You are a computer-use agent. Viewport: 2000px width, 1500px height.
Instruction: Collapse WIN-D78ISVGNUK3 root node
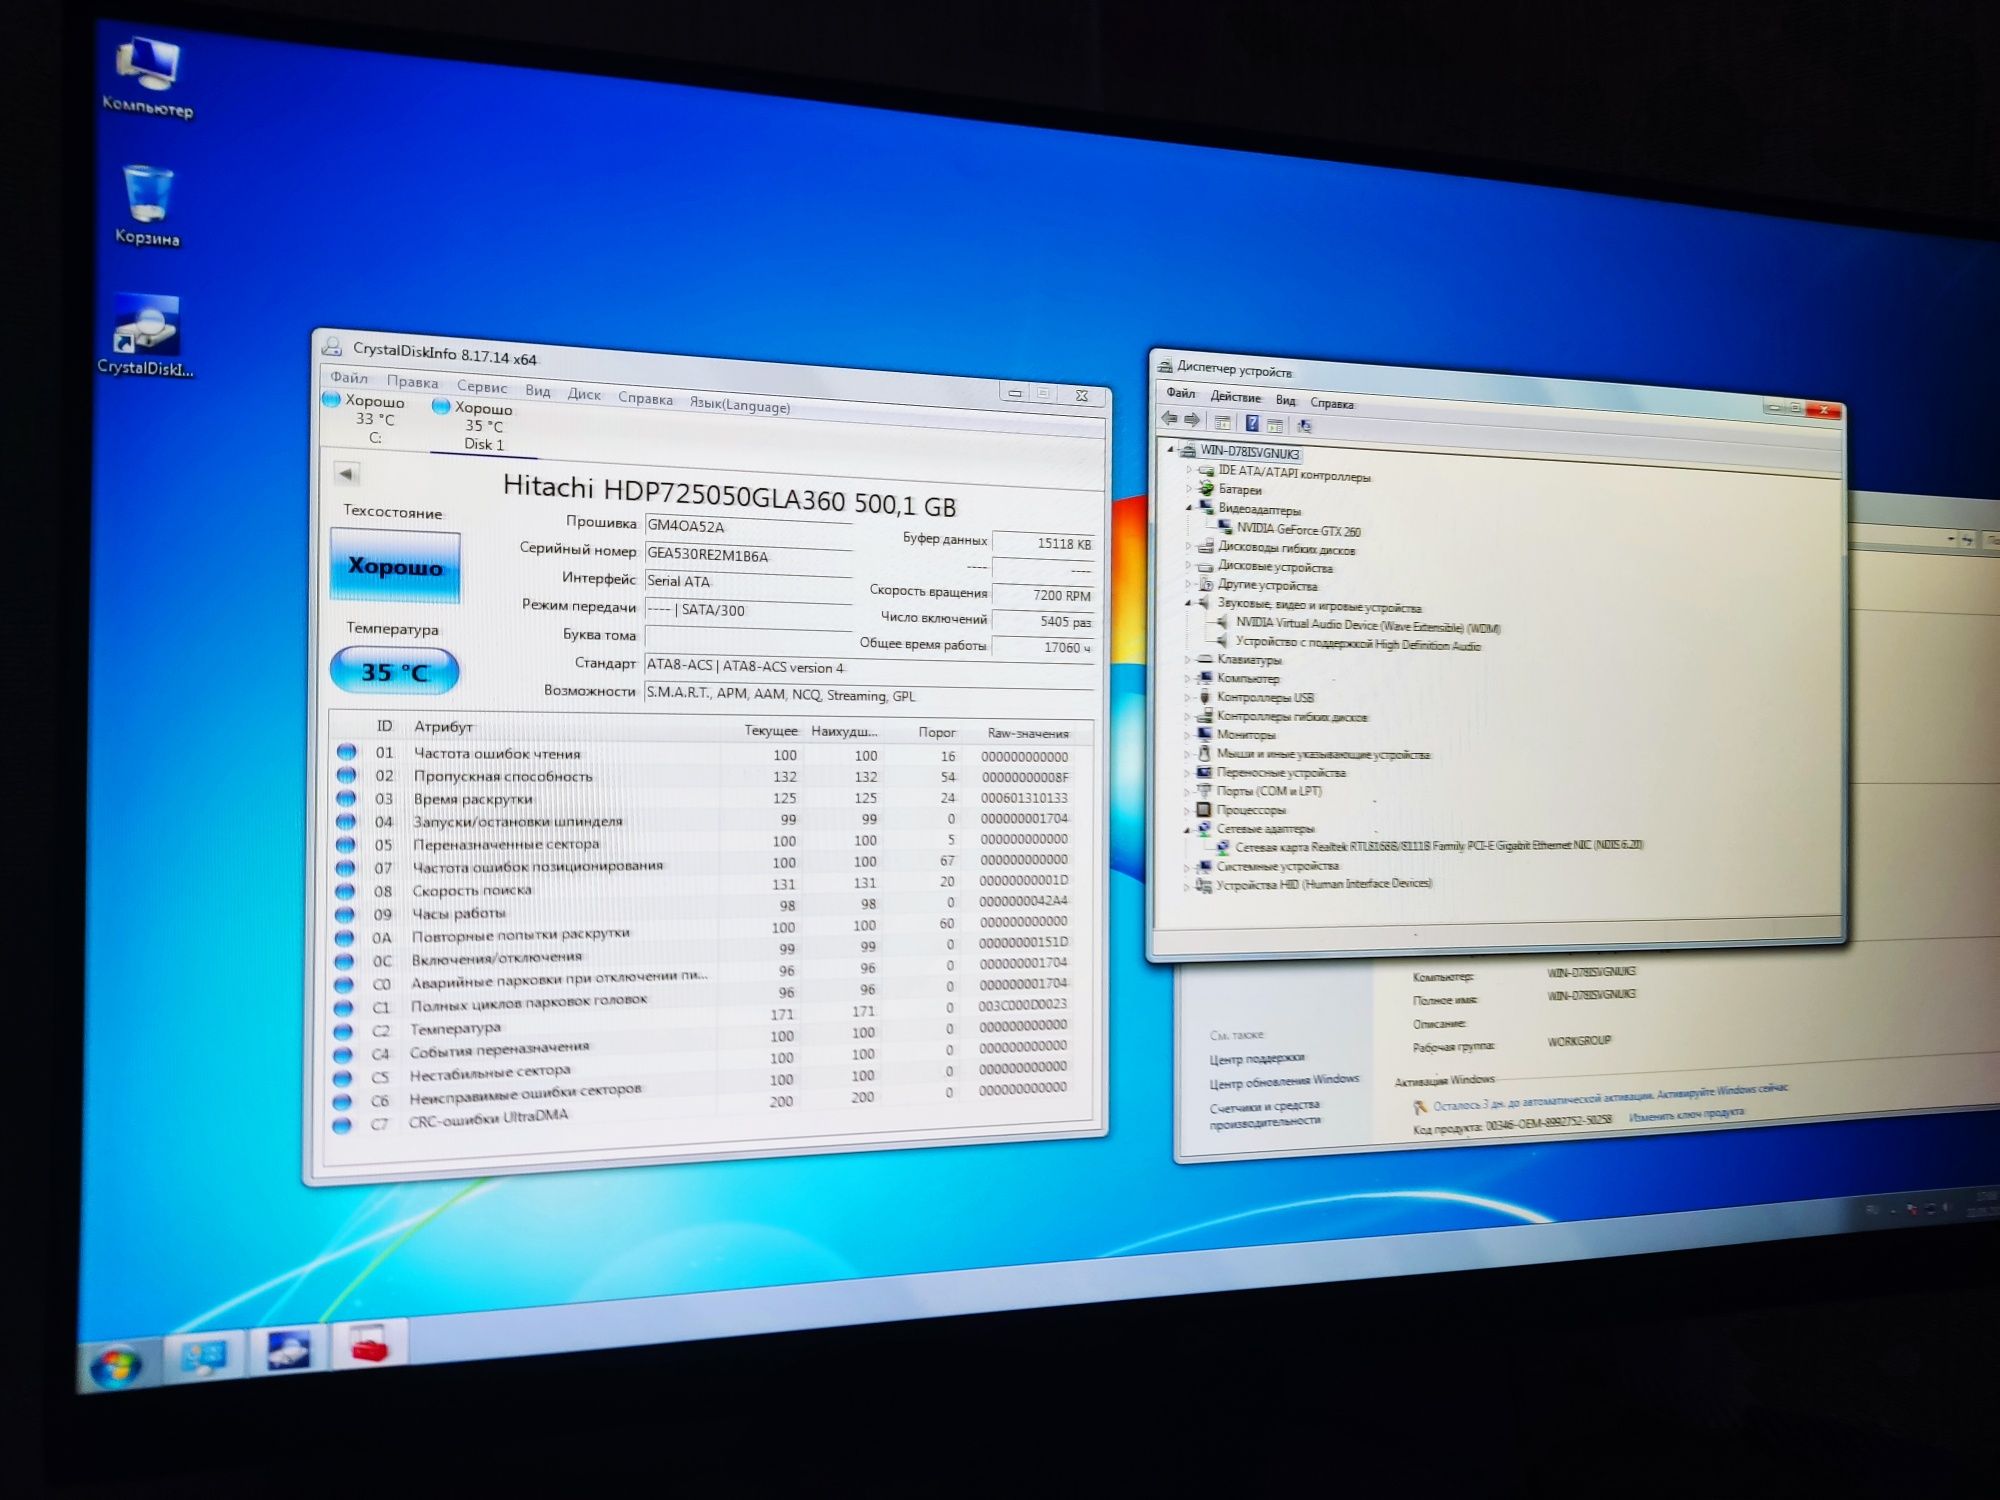1170,449
